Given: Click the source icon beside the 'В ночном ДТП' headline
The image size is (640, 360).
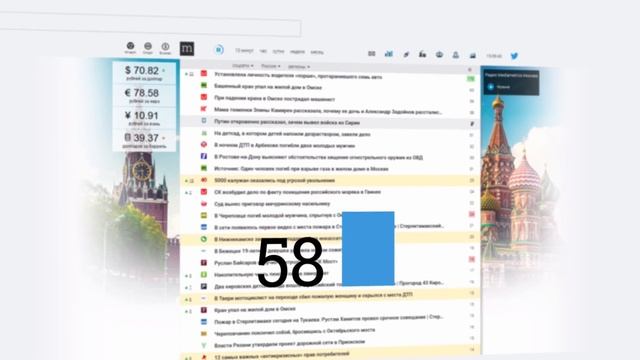Looking at the screenshot, I should 204,144.
